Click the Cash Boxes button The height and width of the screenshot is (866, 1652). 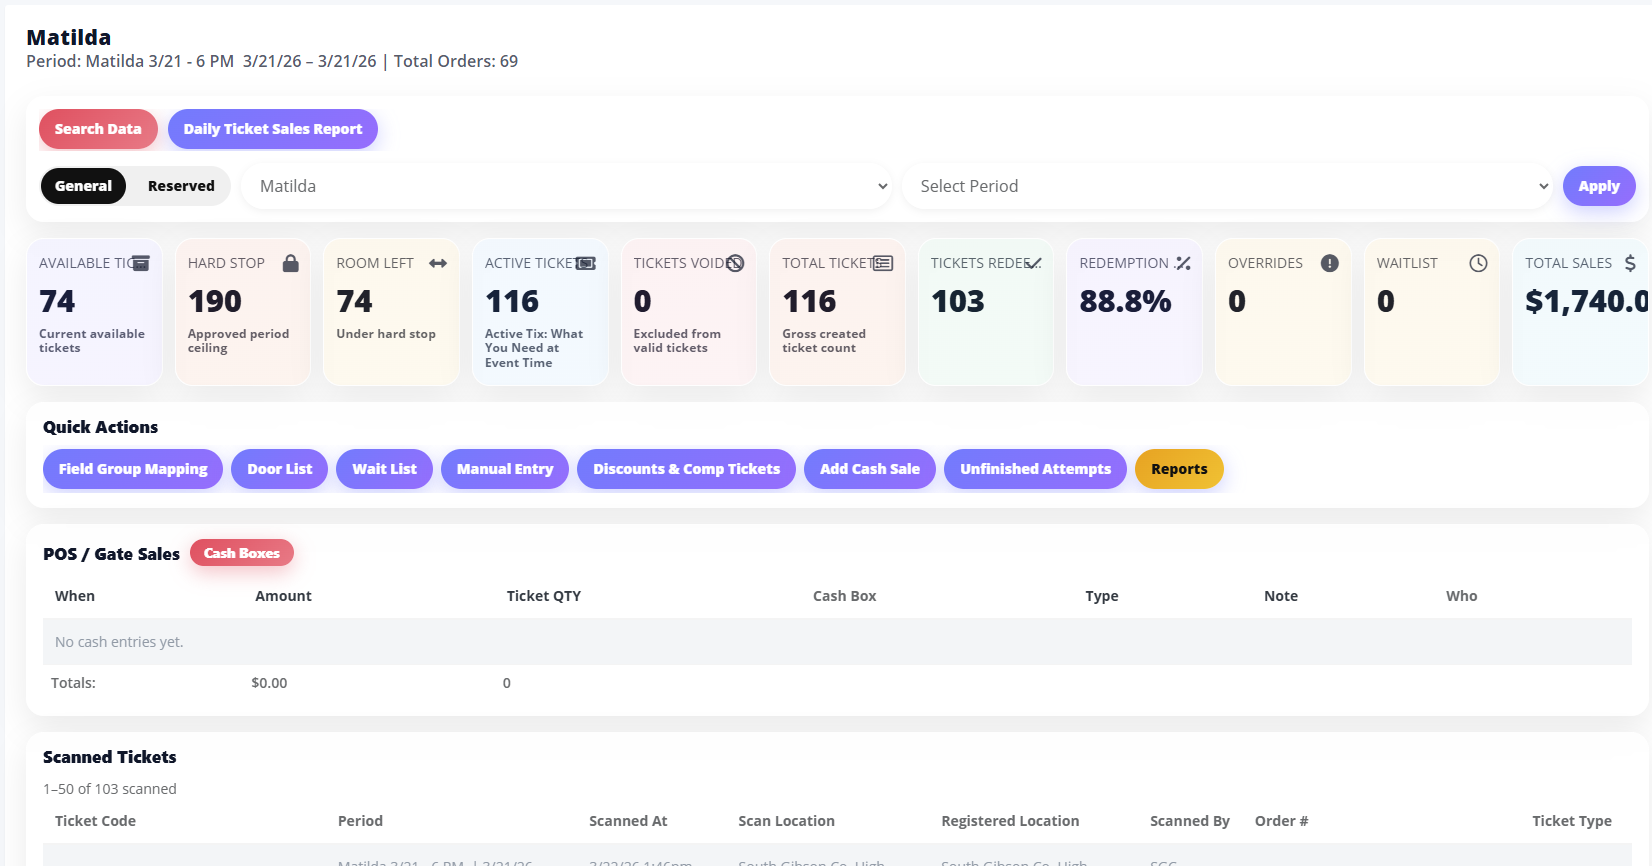coord(242,553)
